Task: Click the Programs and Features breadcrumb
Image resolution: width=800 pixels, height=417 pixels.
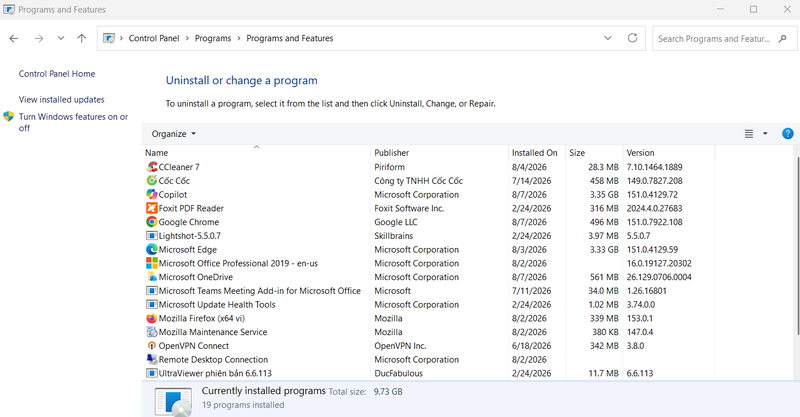Action: tap(290, 38)
